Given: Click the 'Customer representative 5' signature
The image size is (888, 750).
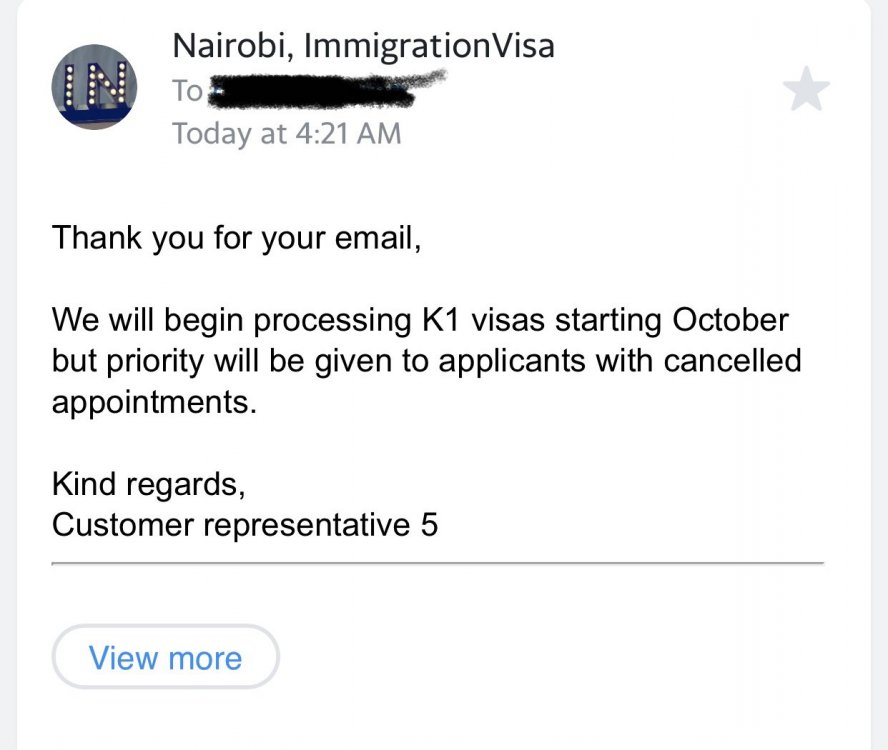Looking at the screenshot, I should point(245,524).
